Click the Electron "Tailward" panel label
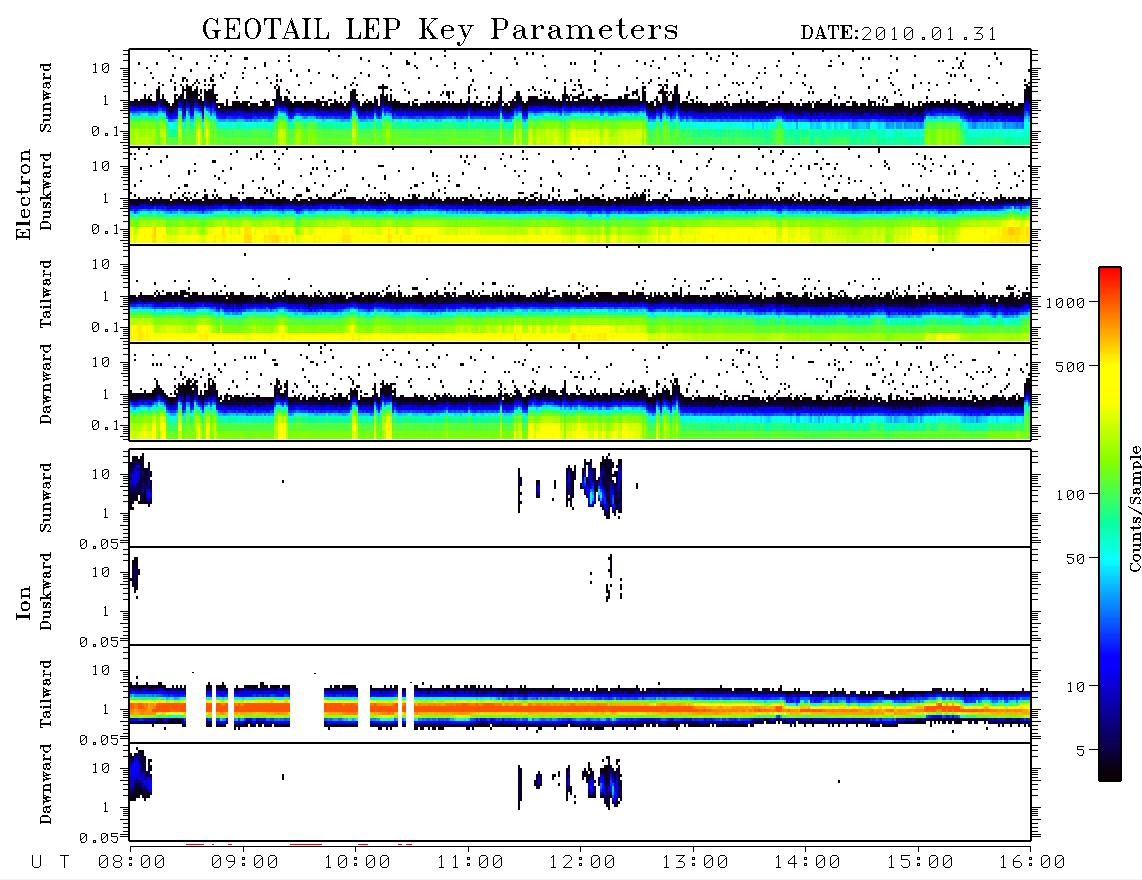1142x880 pixels. point(46,294)
